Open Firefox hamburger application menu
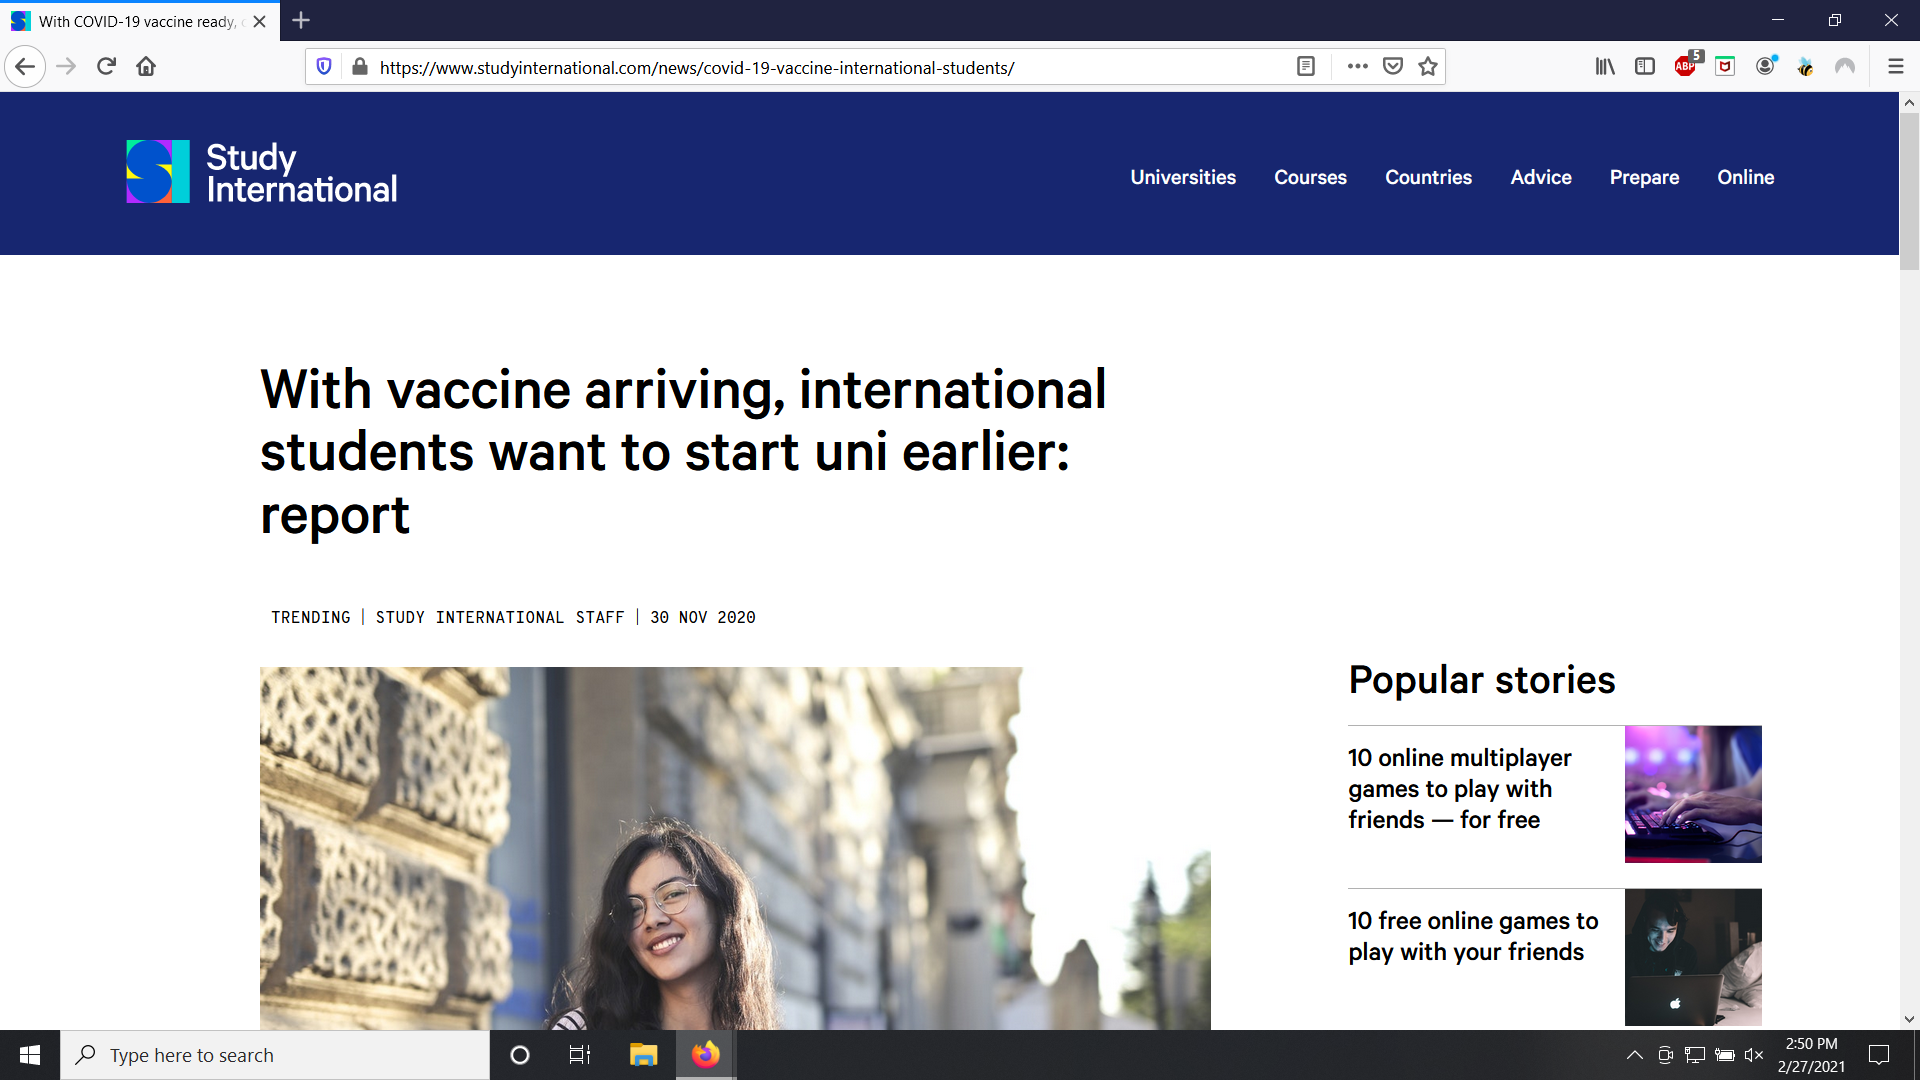Viewport: 1920px width, 1080px height. (x=1895, y=67)
